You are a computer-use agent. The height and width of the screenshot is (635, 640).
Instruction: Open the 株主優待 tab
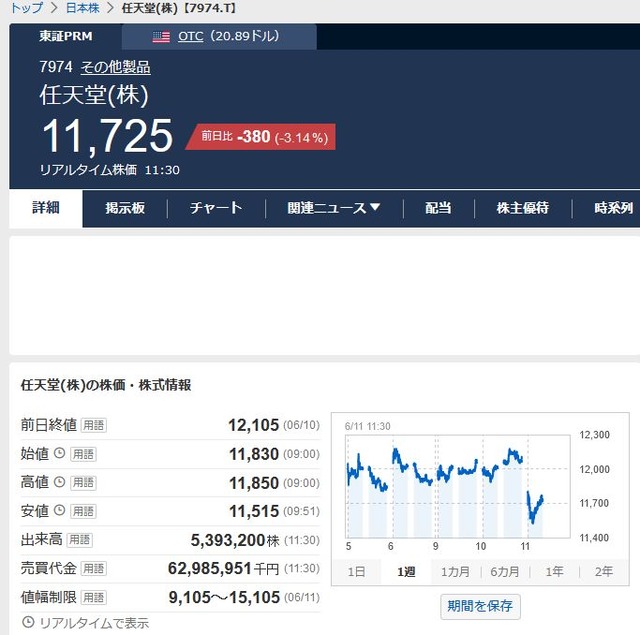(523, 208)
